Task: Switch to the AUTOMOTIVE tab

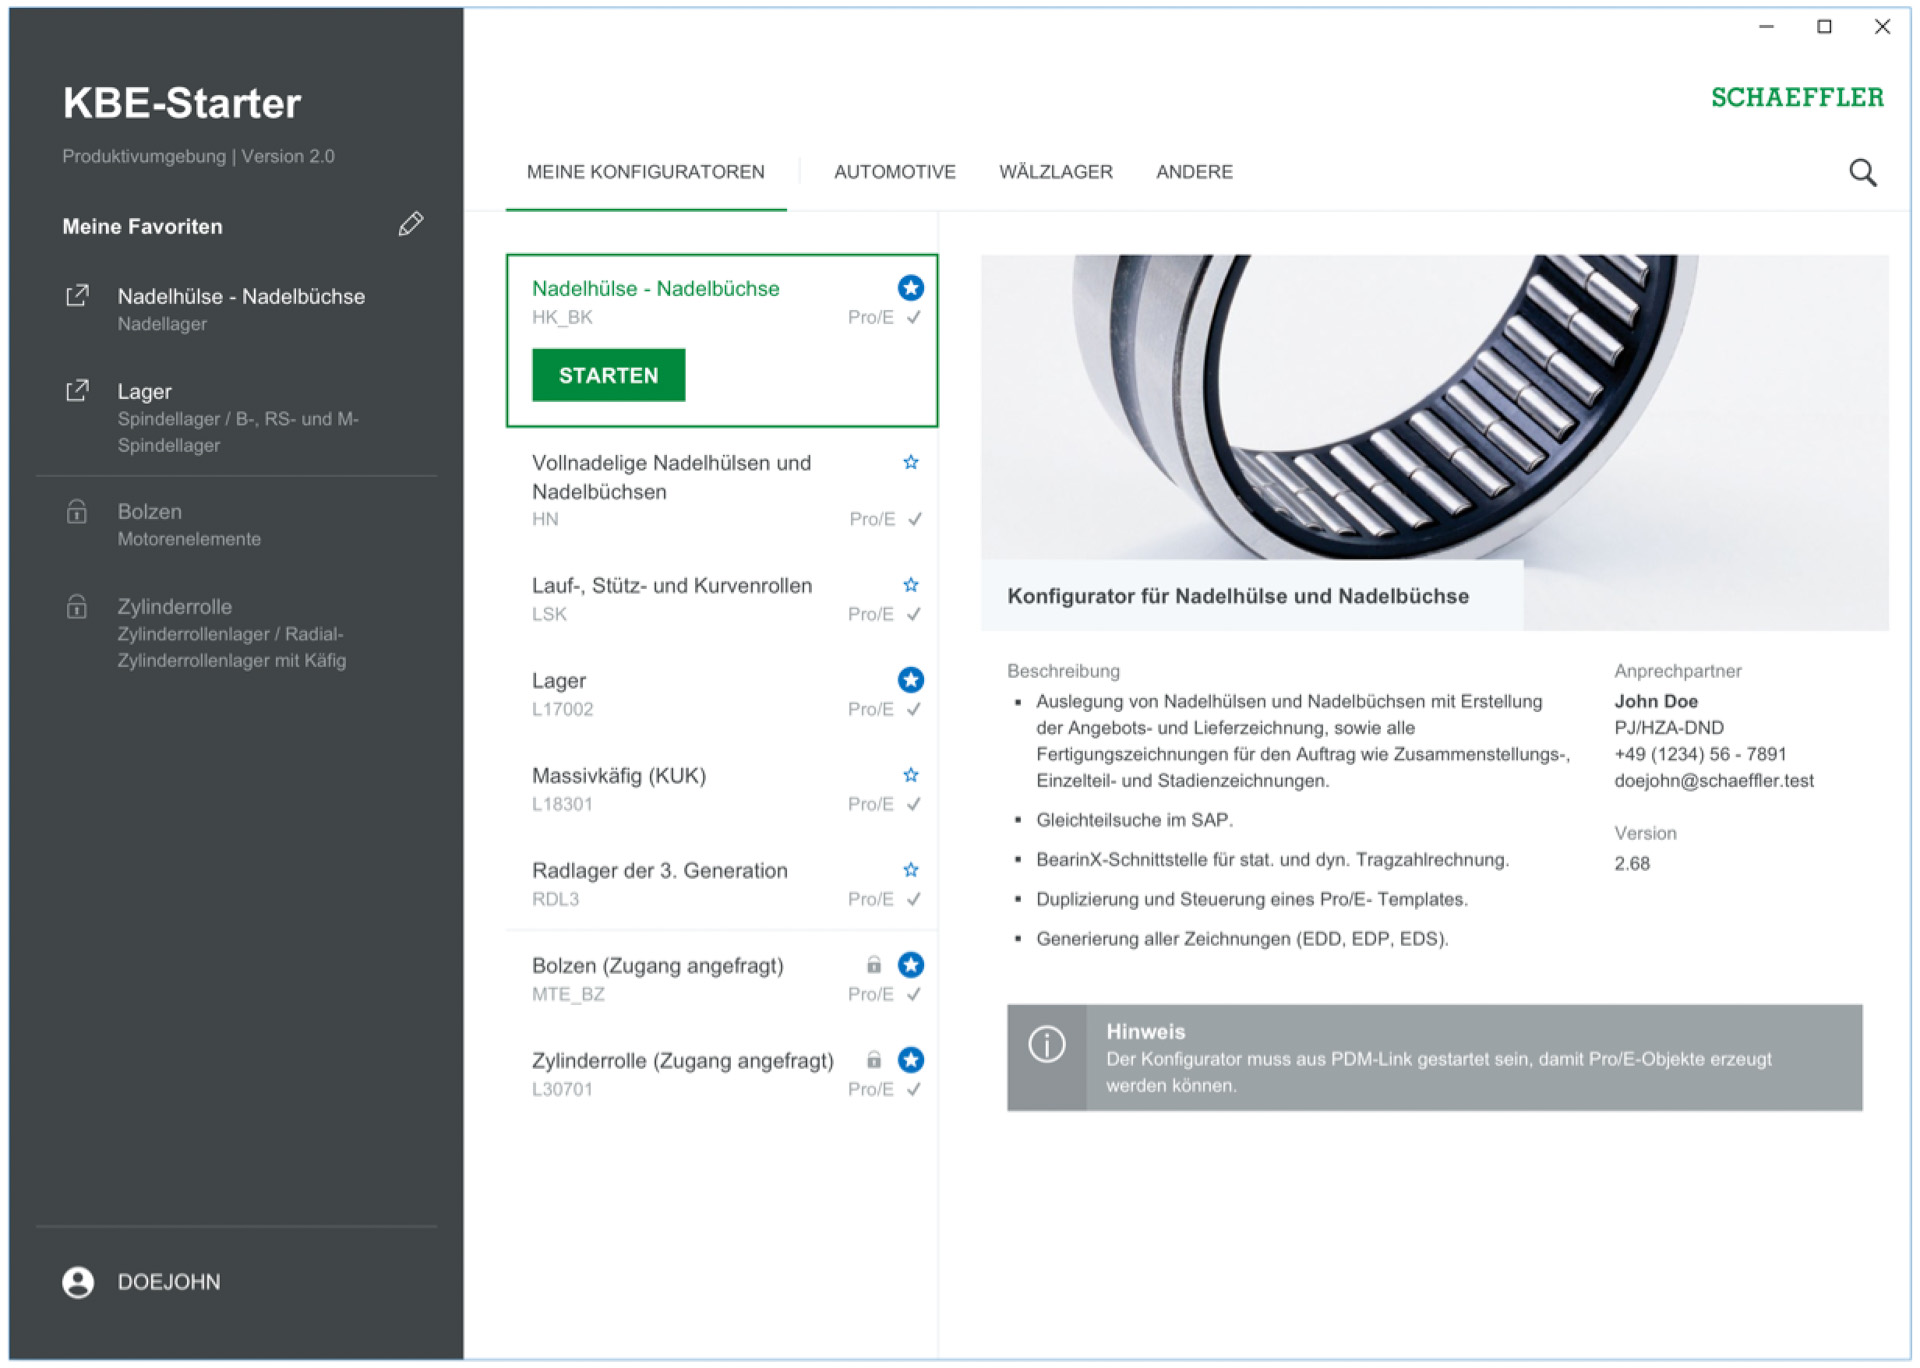Action: coord(894,172)
